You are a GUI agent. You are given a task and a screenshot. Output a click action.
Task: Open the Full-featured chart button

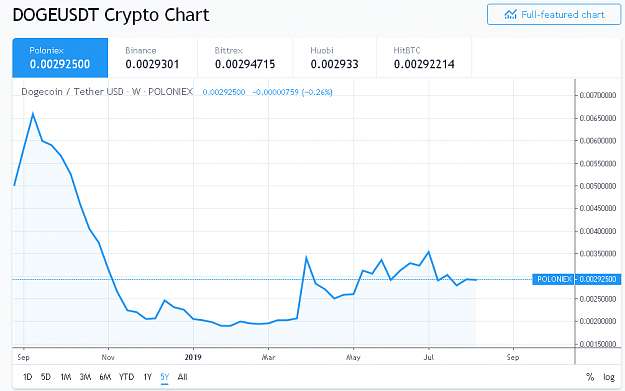(554, 15)
